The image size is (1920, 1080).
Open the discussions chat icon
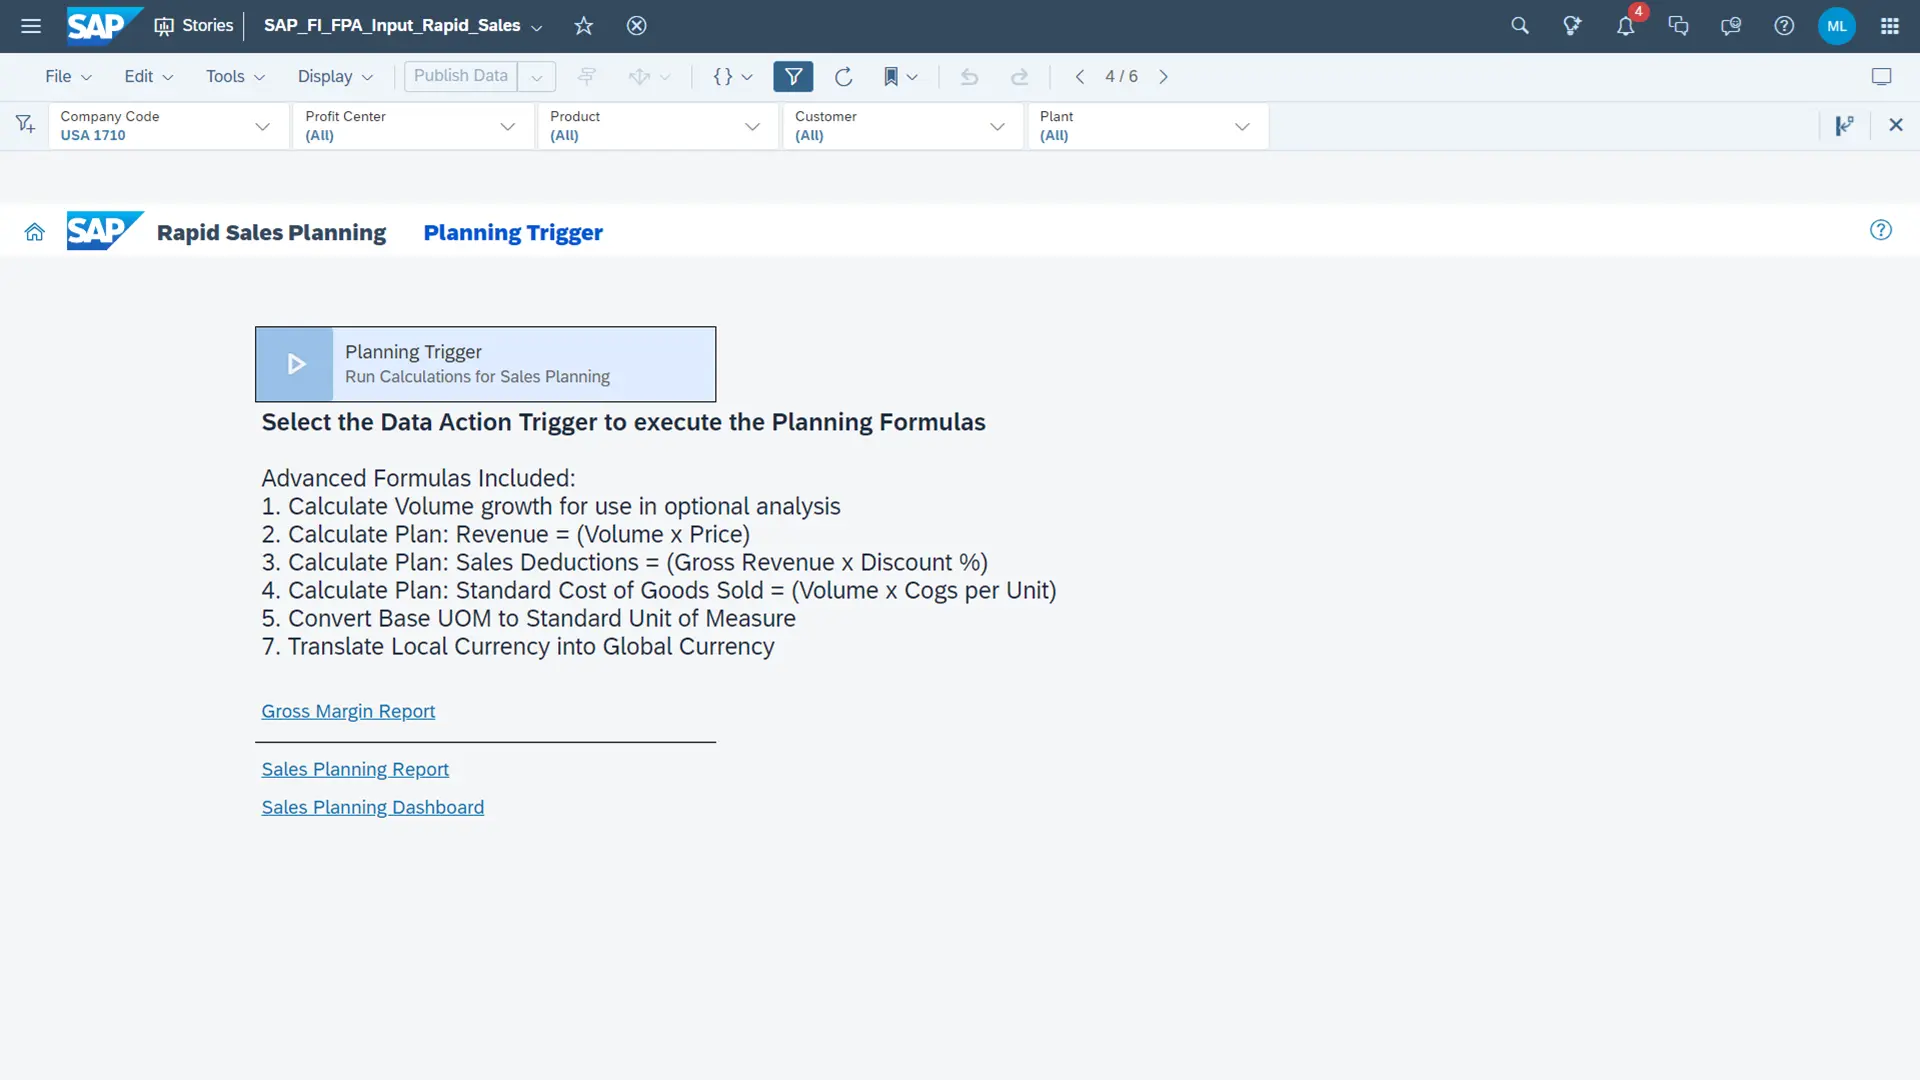[1679, 26]
